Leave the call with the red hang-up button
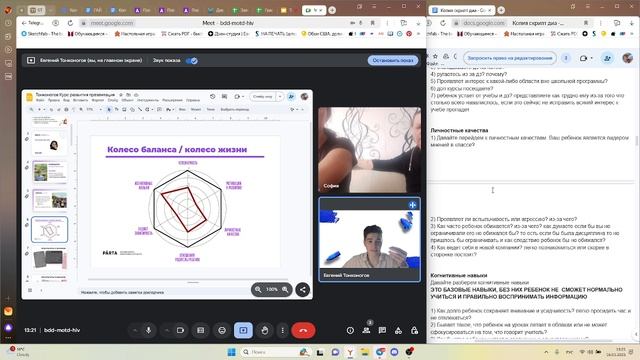 303,330
